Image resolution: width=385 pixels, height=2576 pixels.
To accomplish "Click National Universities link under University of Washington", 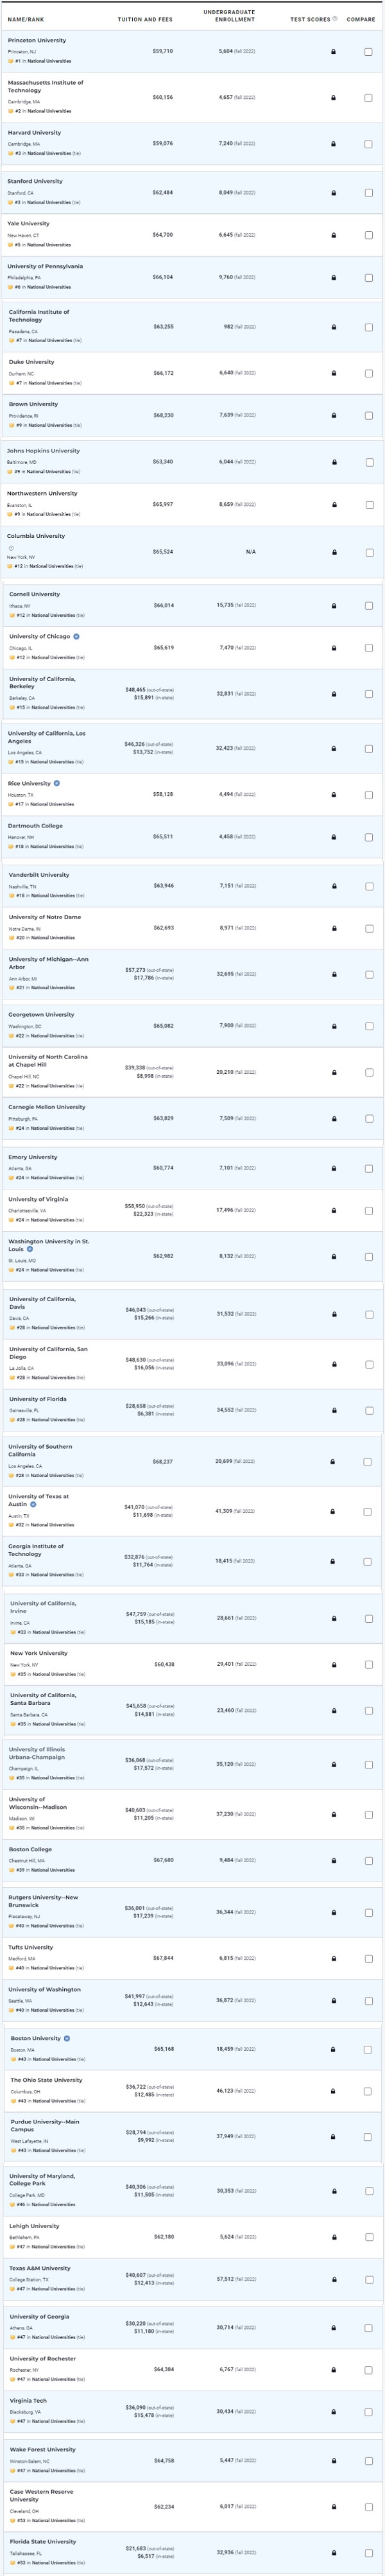I will tap(53, 2010).
